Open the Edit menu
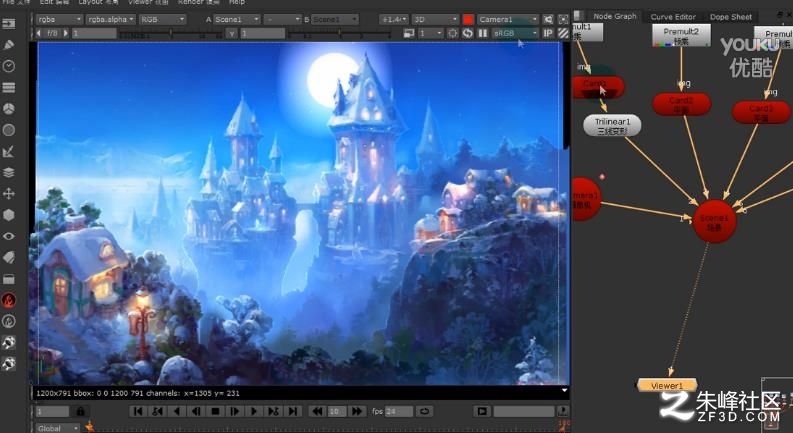Image resolution: width=793 pixels, height=433 pixels. tap(54, 2)
